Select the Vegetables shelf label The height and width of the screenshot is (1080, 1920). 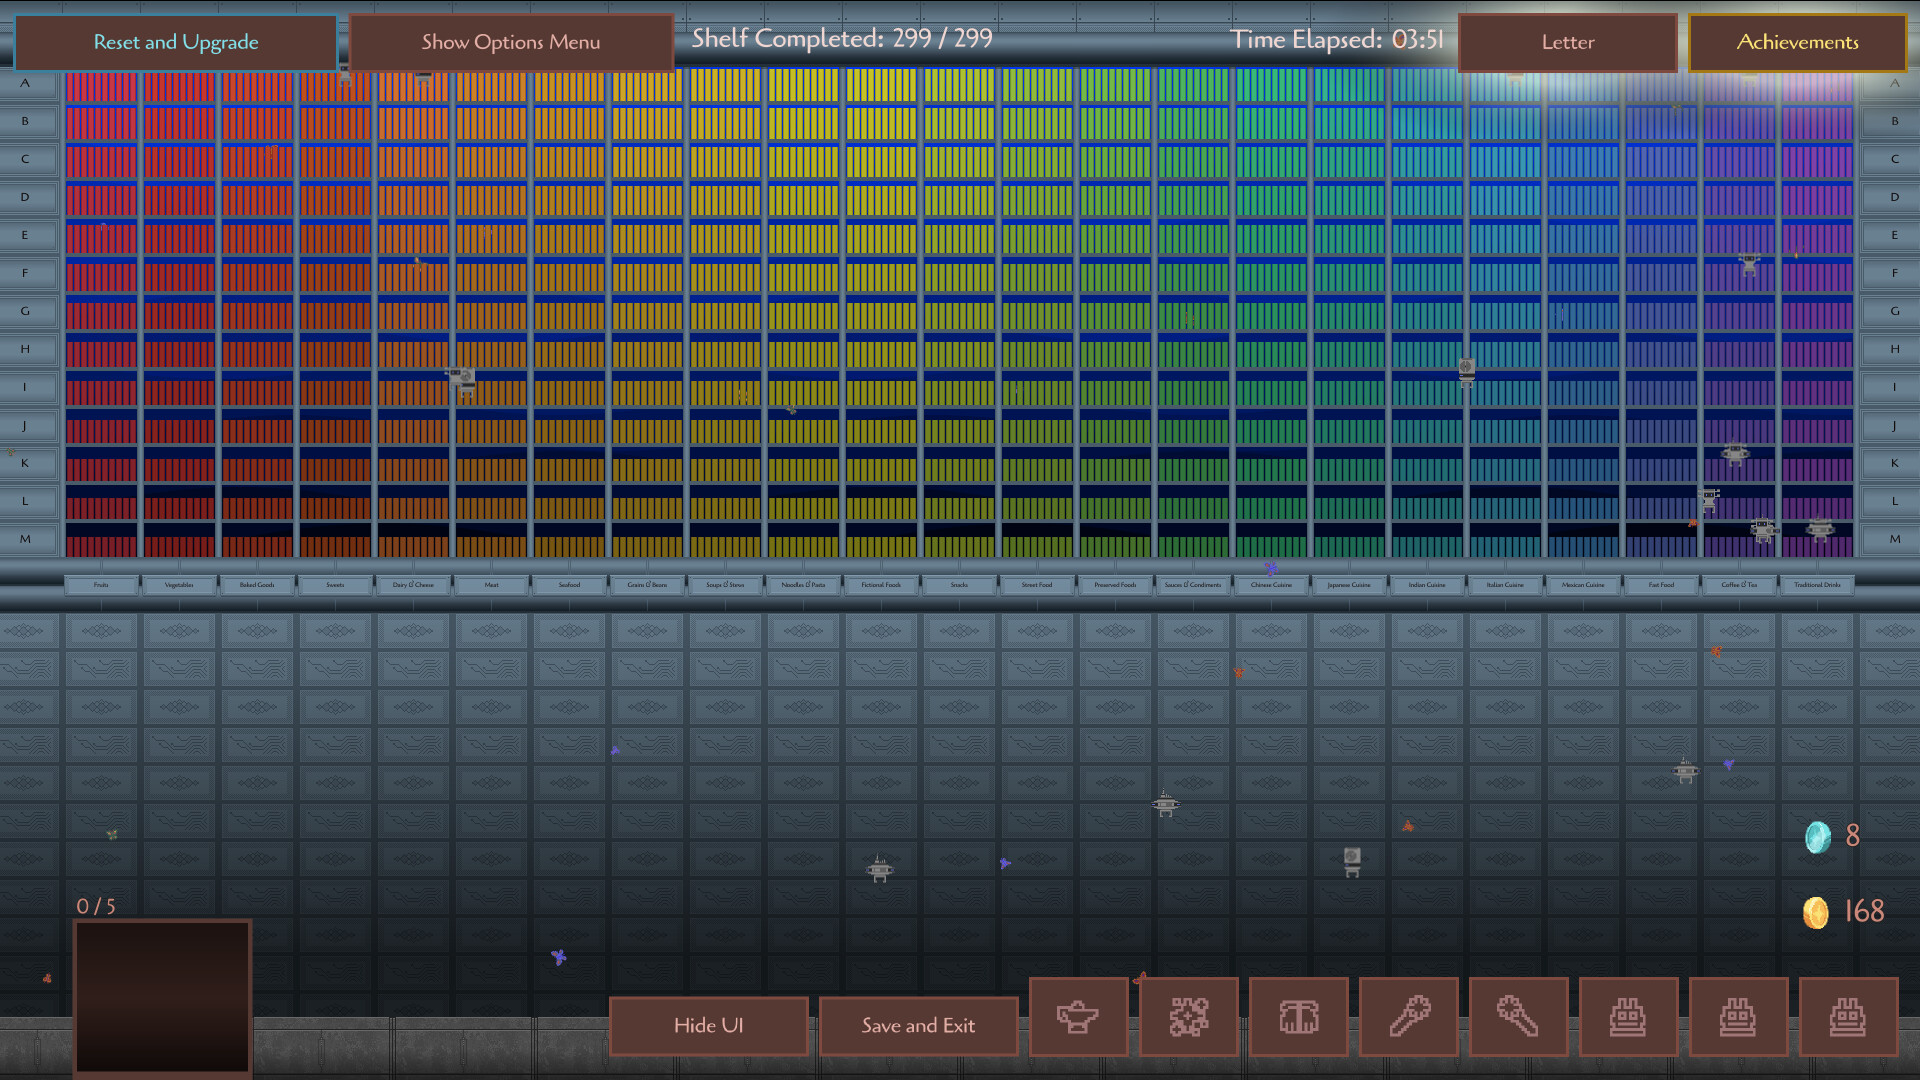click(x=179, y=585)
